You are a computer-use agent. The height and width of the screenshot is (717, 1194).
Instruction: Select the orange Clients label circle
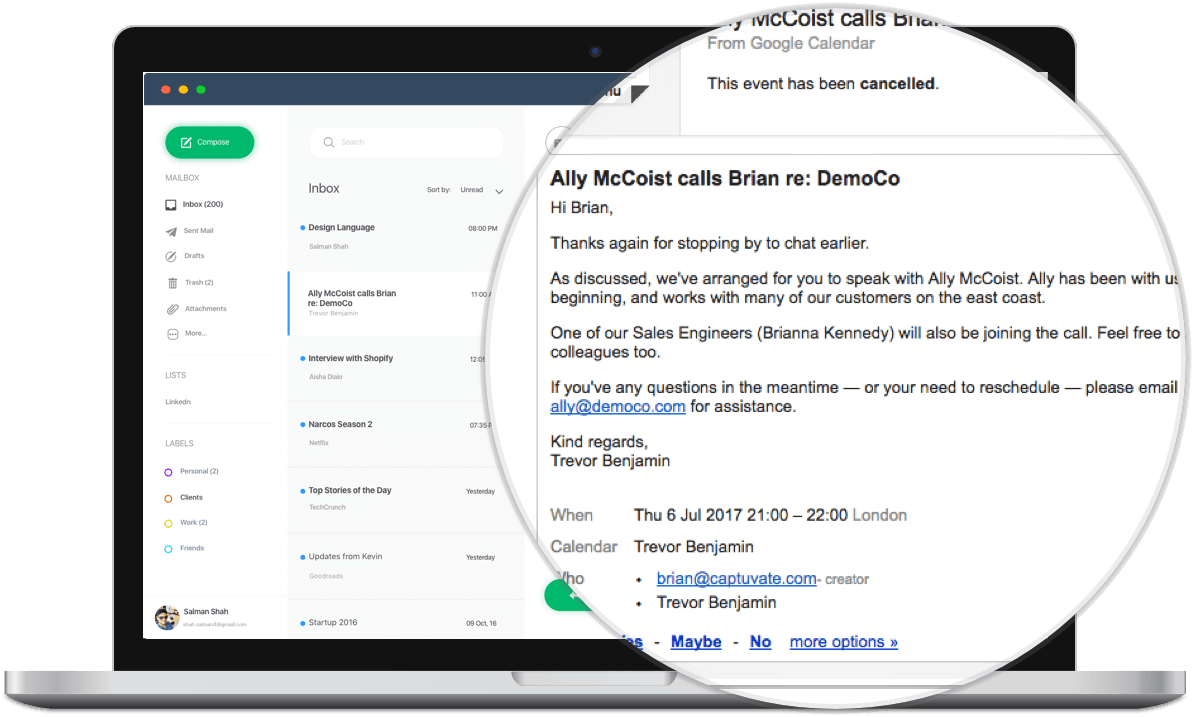tap(168, 499)
